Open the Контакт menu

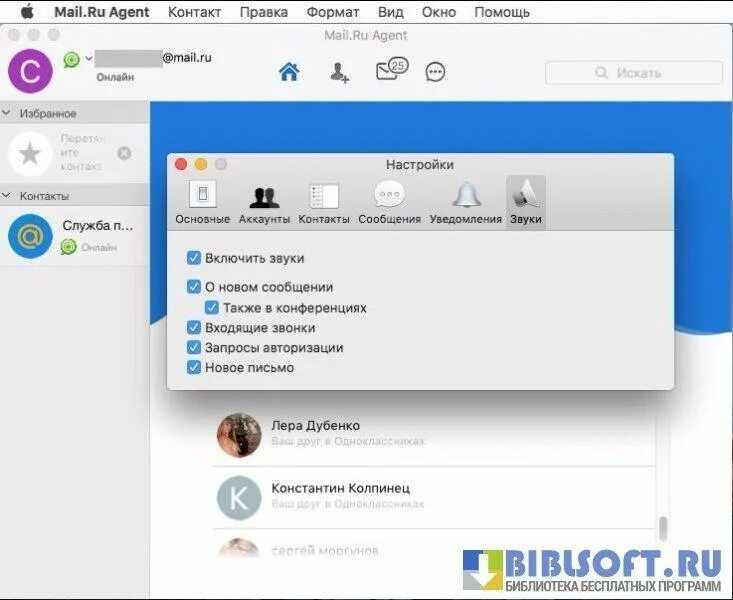pos(194,12)
